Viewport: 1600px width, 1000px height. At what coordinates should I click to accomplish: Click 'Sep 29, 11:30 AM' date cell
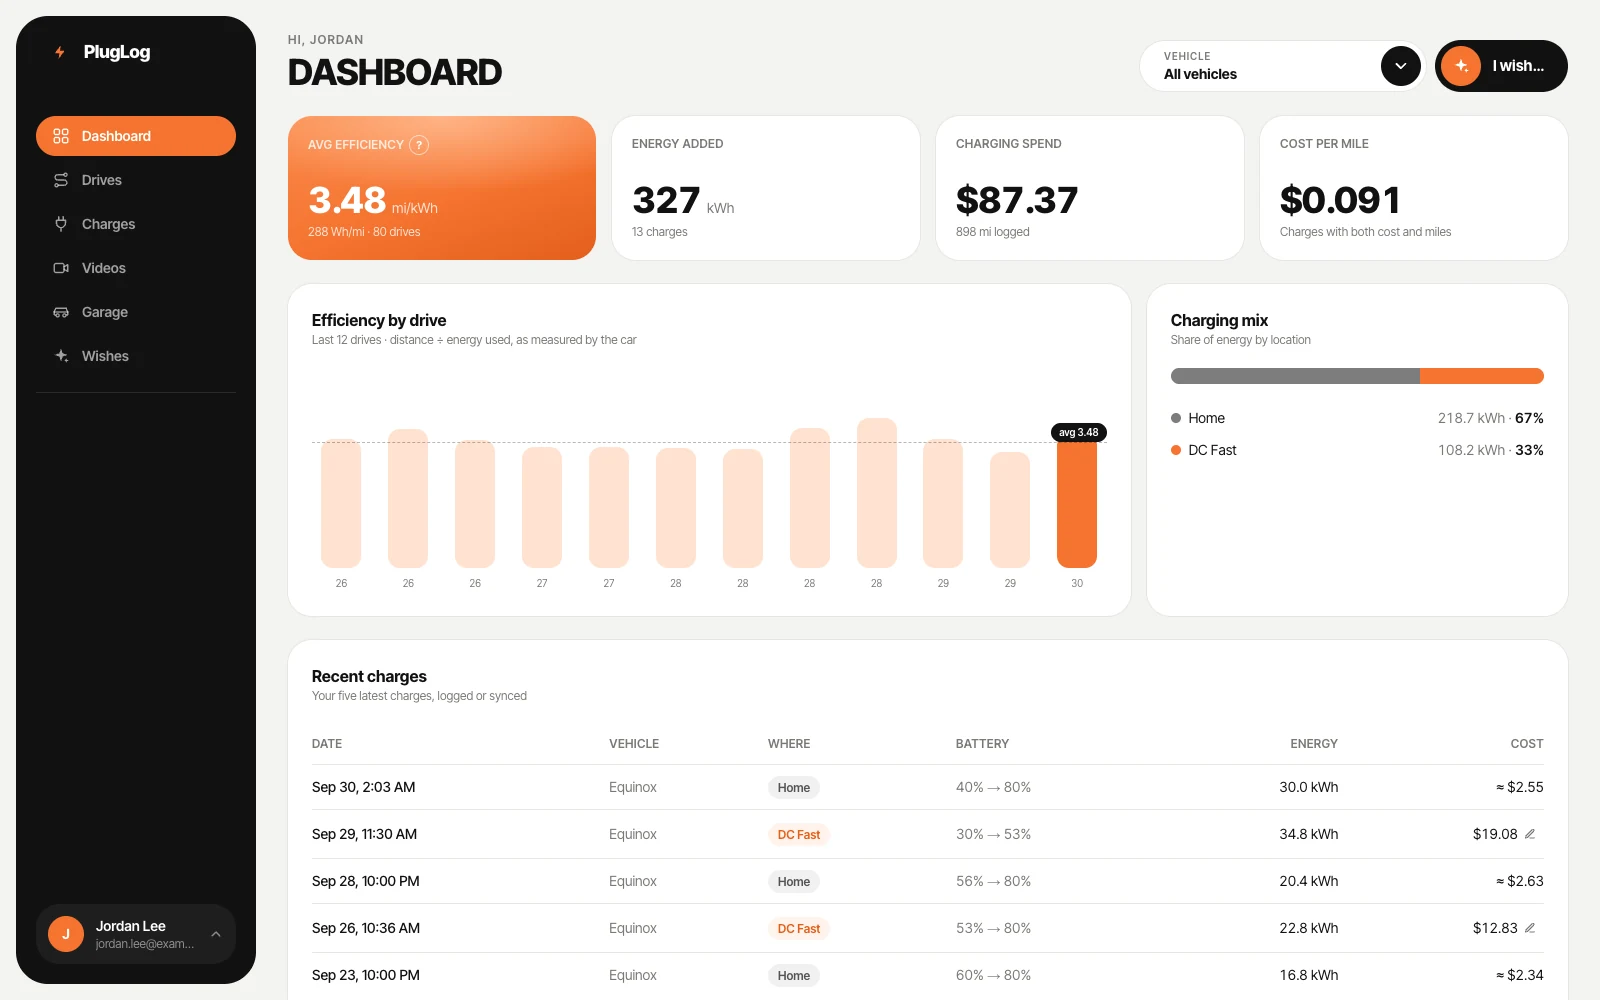click(365, 835)
